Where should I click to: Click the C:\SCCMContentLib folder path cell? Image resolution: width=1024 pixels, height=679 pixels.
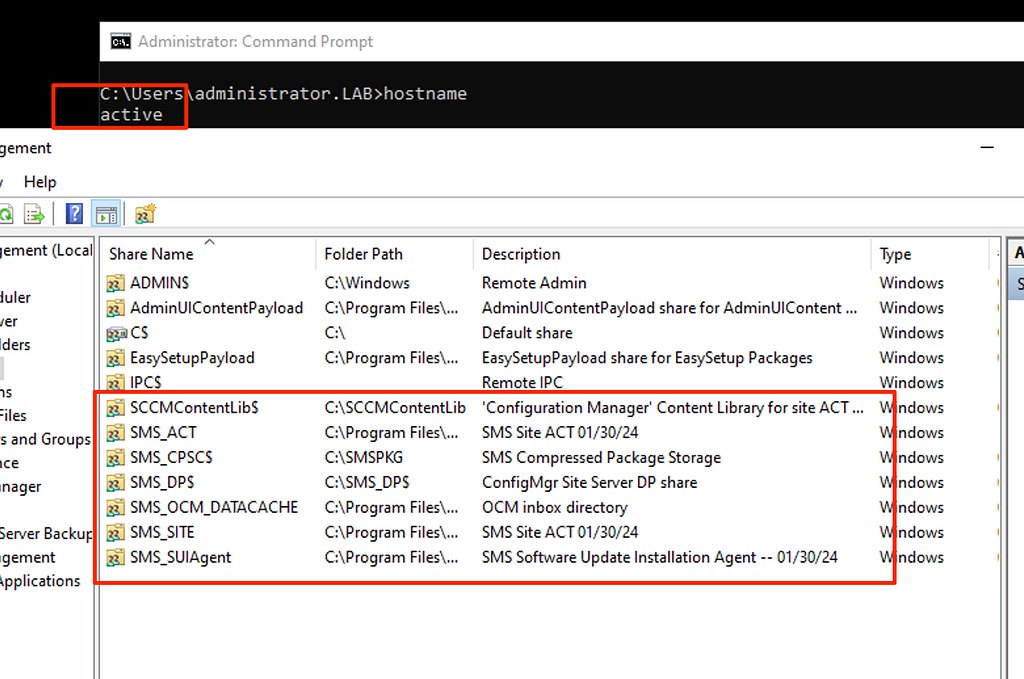395,408
